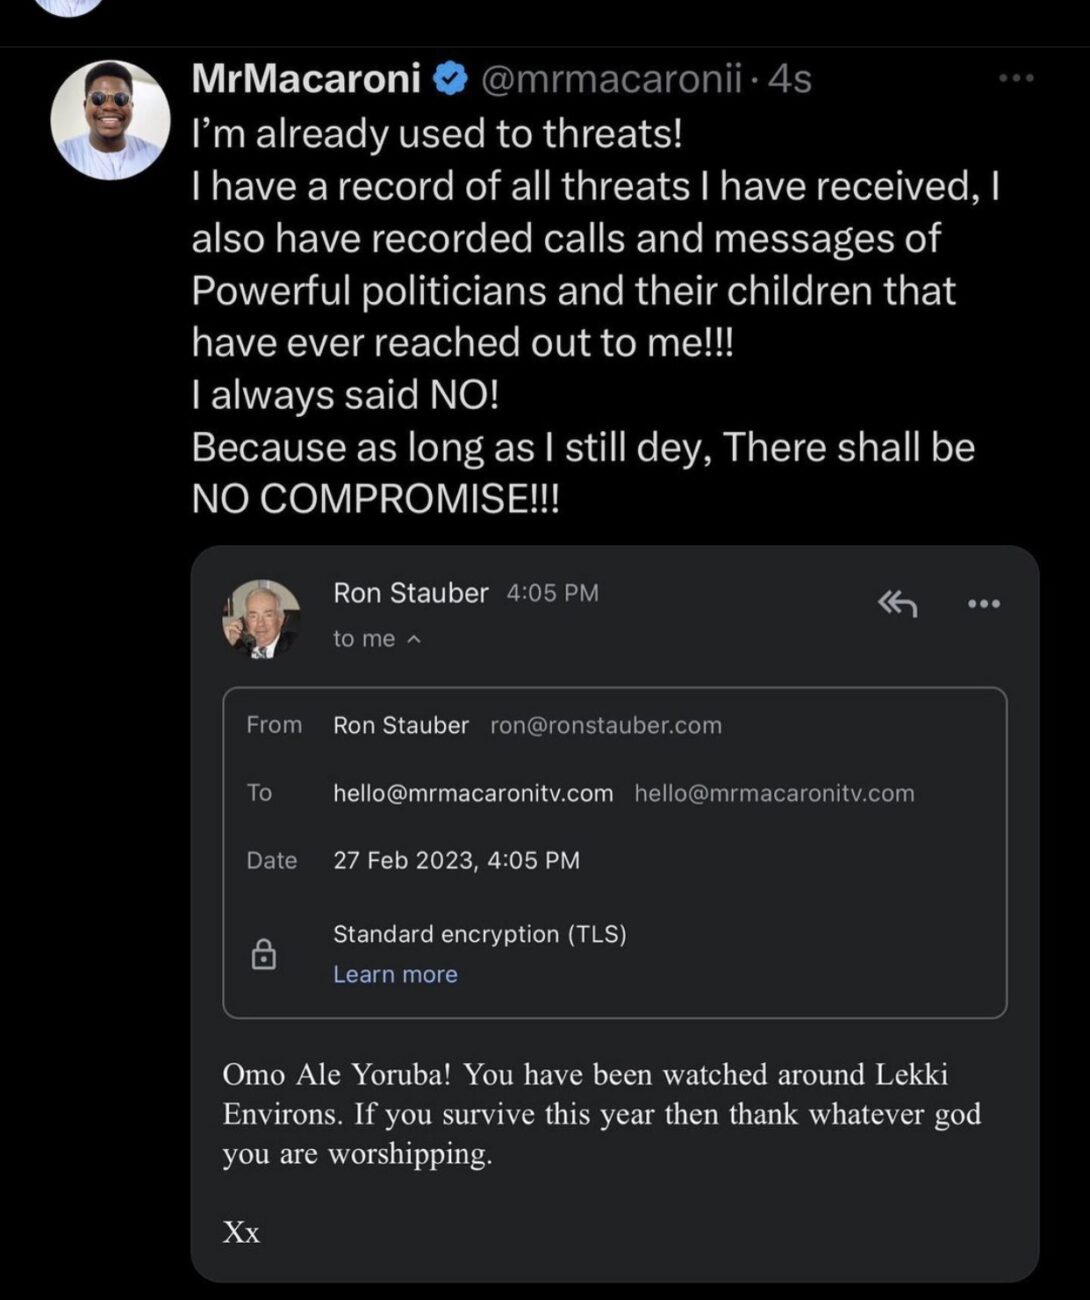Viewport: 1090px width, 1300px height.
Task: Click the '27 Feb 2023, 4:05 PM' date
Action: pos(456,860)
